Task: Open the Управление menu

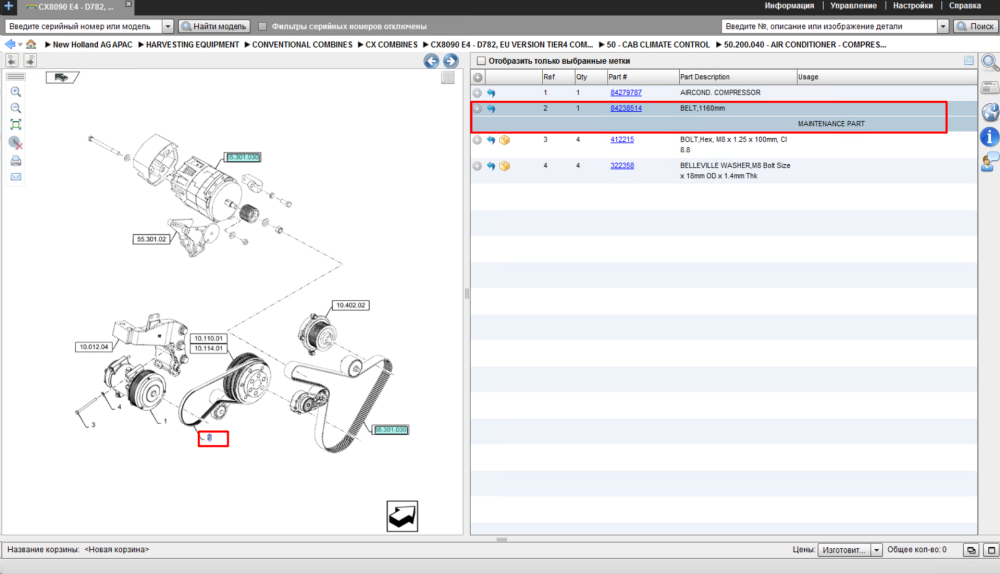Action: point(853,6)
